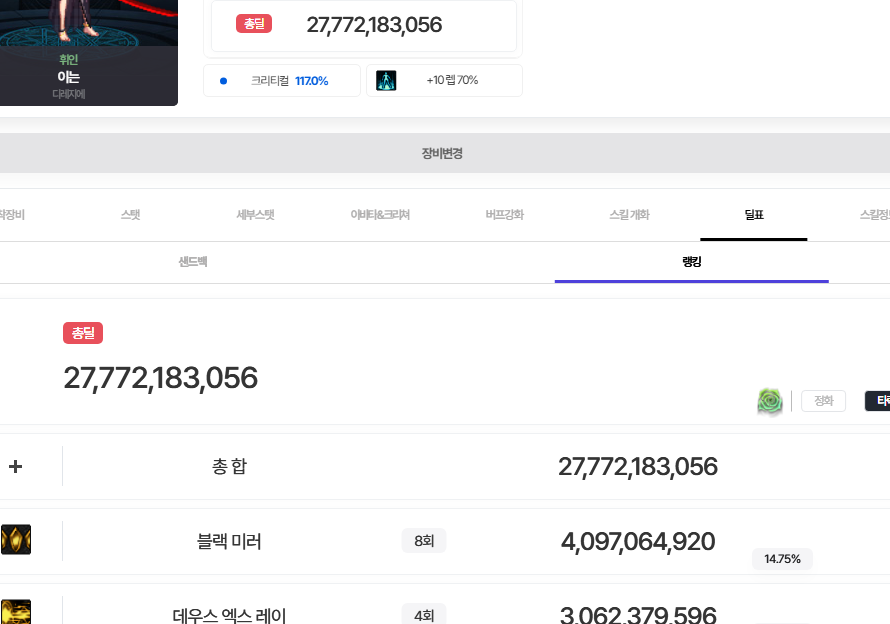Click the blue dot beside 크리티컬
This screenshot has width=890, height=624.
[x=224, y=81]
